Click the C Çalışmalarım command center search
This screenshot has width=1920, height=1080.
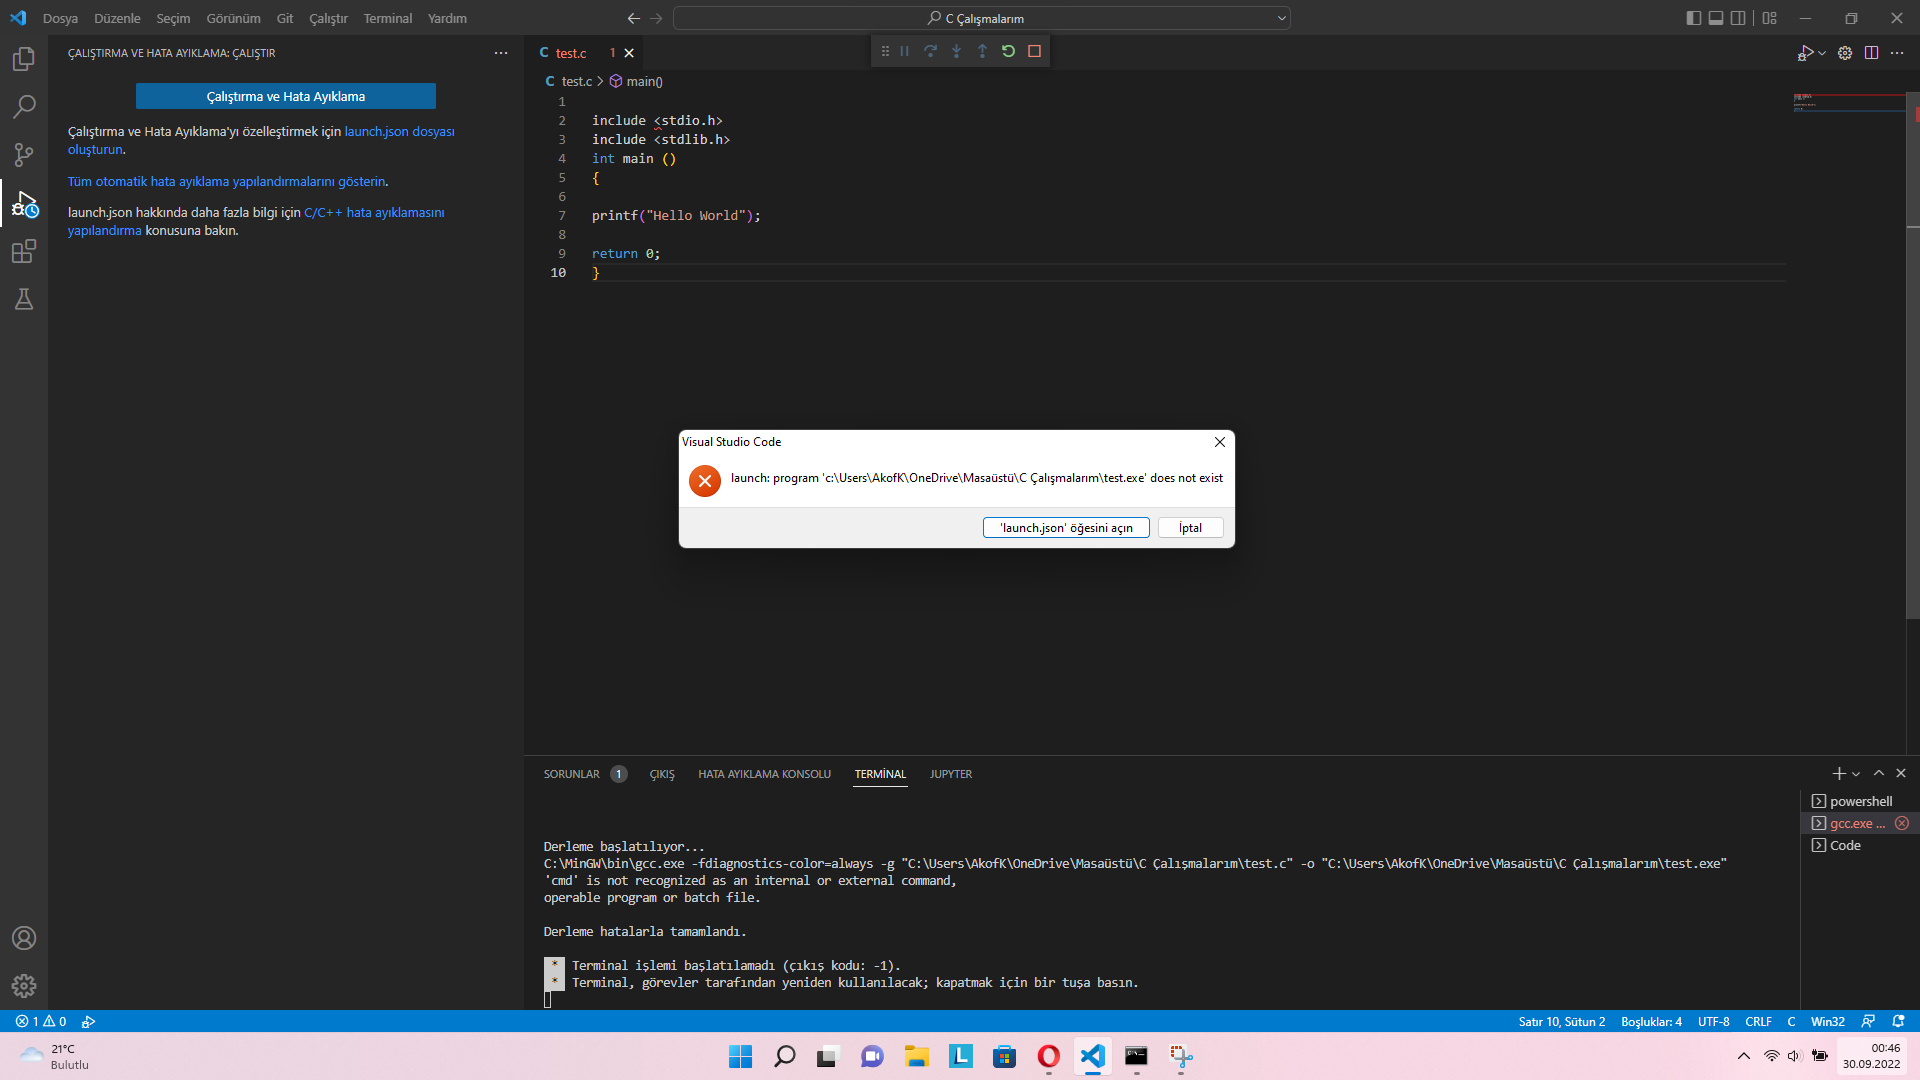coord(981,18)
